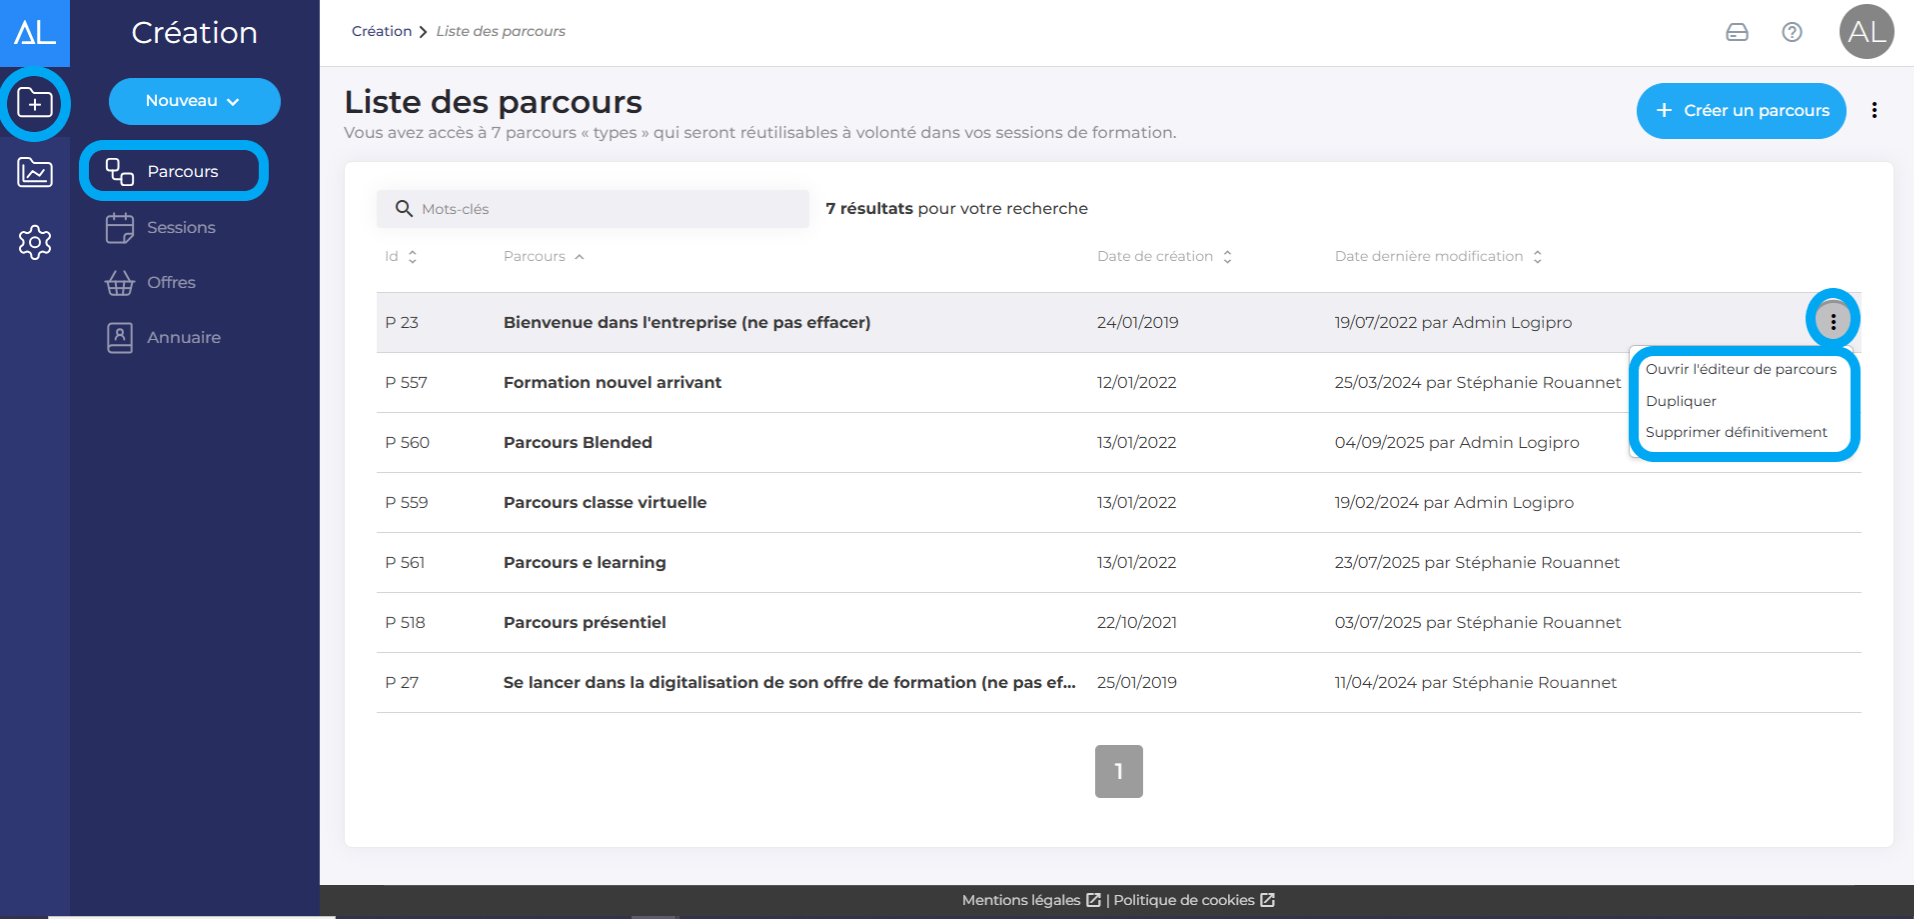1914x919 pixels.
Task: Select Ouvrir l'éditeur de parcours
Action: tap(1741, 369)
